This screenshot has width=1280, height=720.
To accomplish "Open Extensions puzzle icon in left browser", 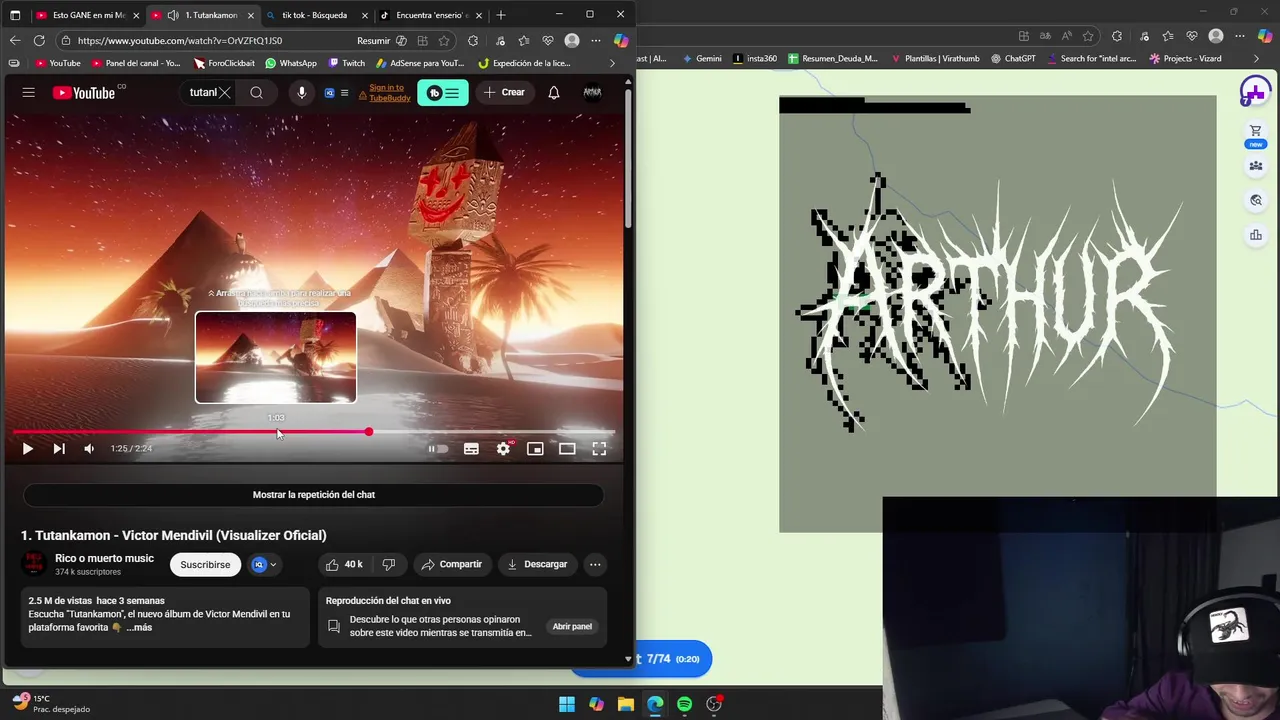I will click(x=473, y=41).
